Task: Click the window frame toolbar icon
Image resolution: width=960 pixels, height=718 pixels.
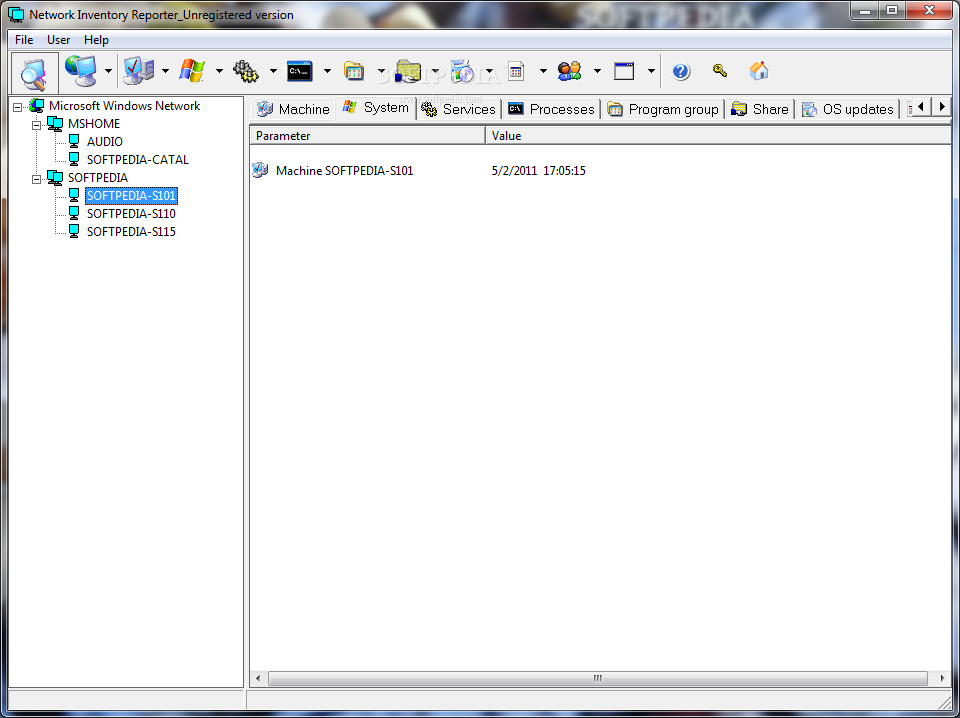Action: click(x=624, y=71)
